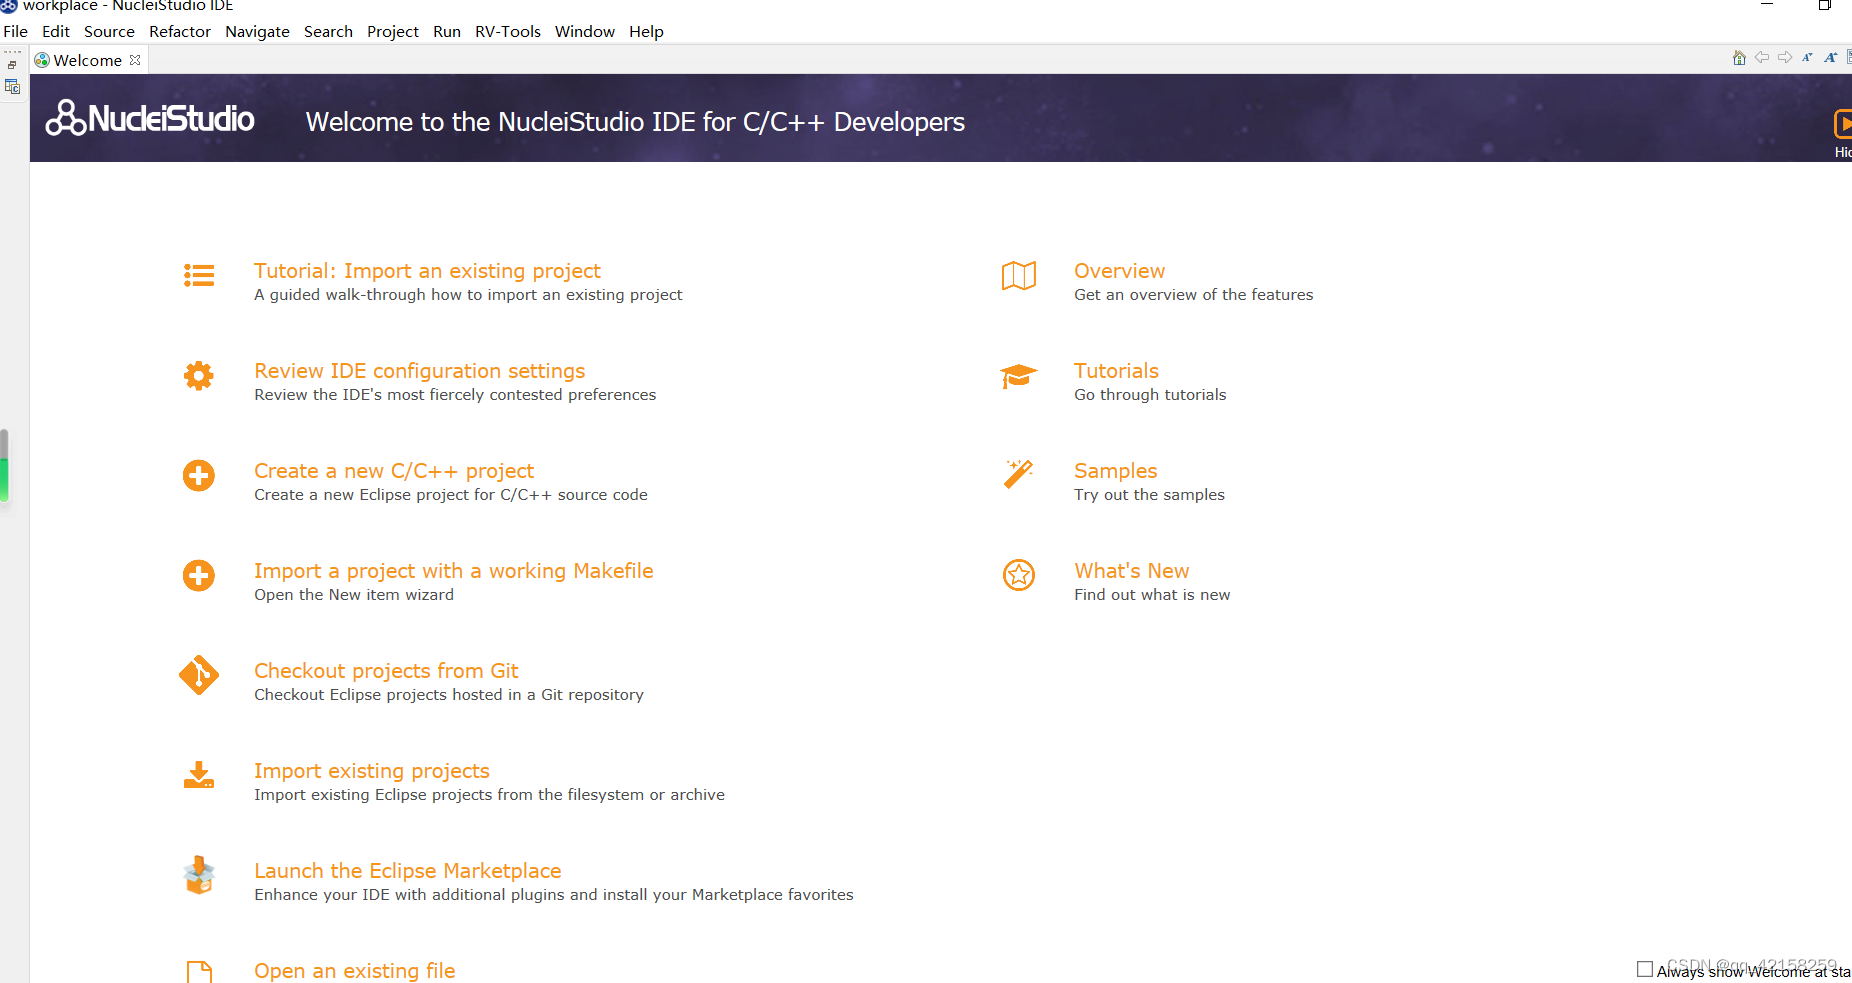Navigate back using the left arrow icon
Screen dimensions: 1852x983
[x=1762, y=57]
